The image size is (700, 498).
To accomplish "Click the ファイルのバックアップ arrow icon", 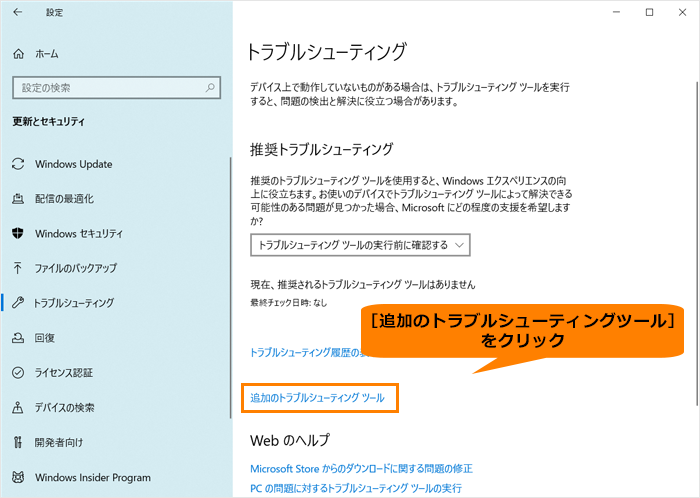I will coord(17,268).
